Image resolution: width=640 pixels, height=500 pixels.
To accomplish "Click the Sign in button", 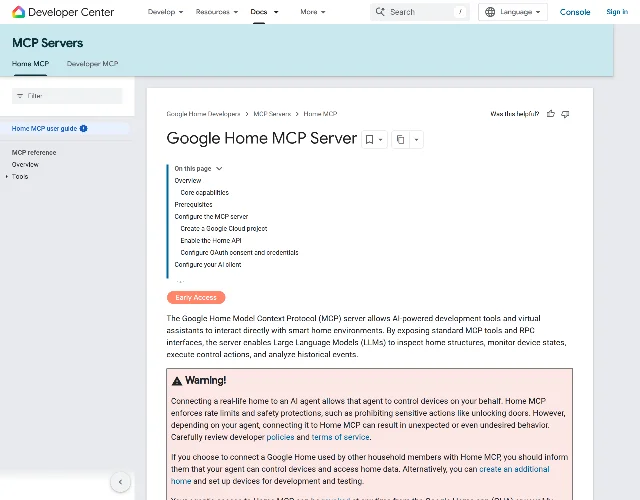I will tap(617, 12).
